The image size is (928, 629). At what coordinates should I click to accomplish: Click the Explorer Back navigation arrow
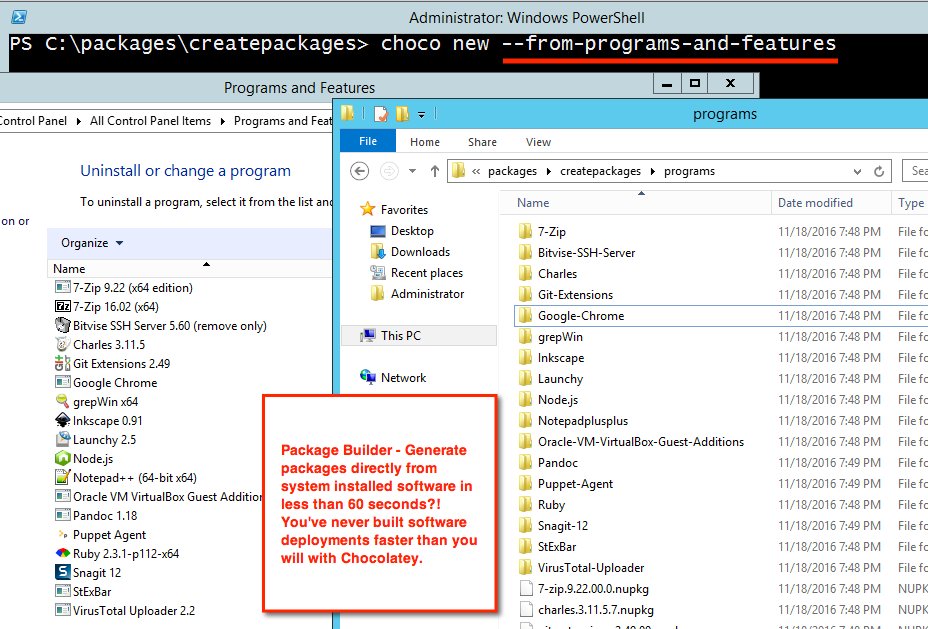tap(359, 171)
